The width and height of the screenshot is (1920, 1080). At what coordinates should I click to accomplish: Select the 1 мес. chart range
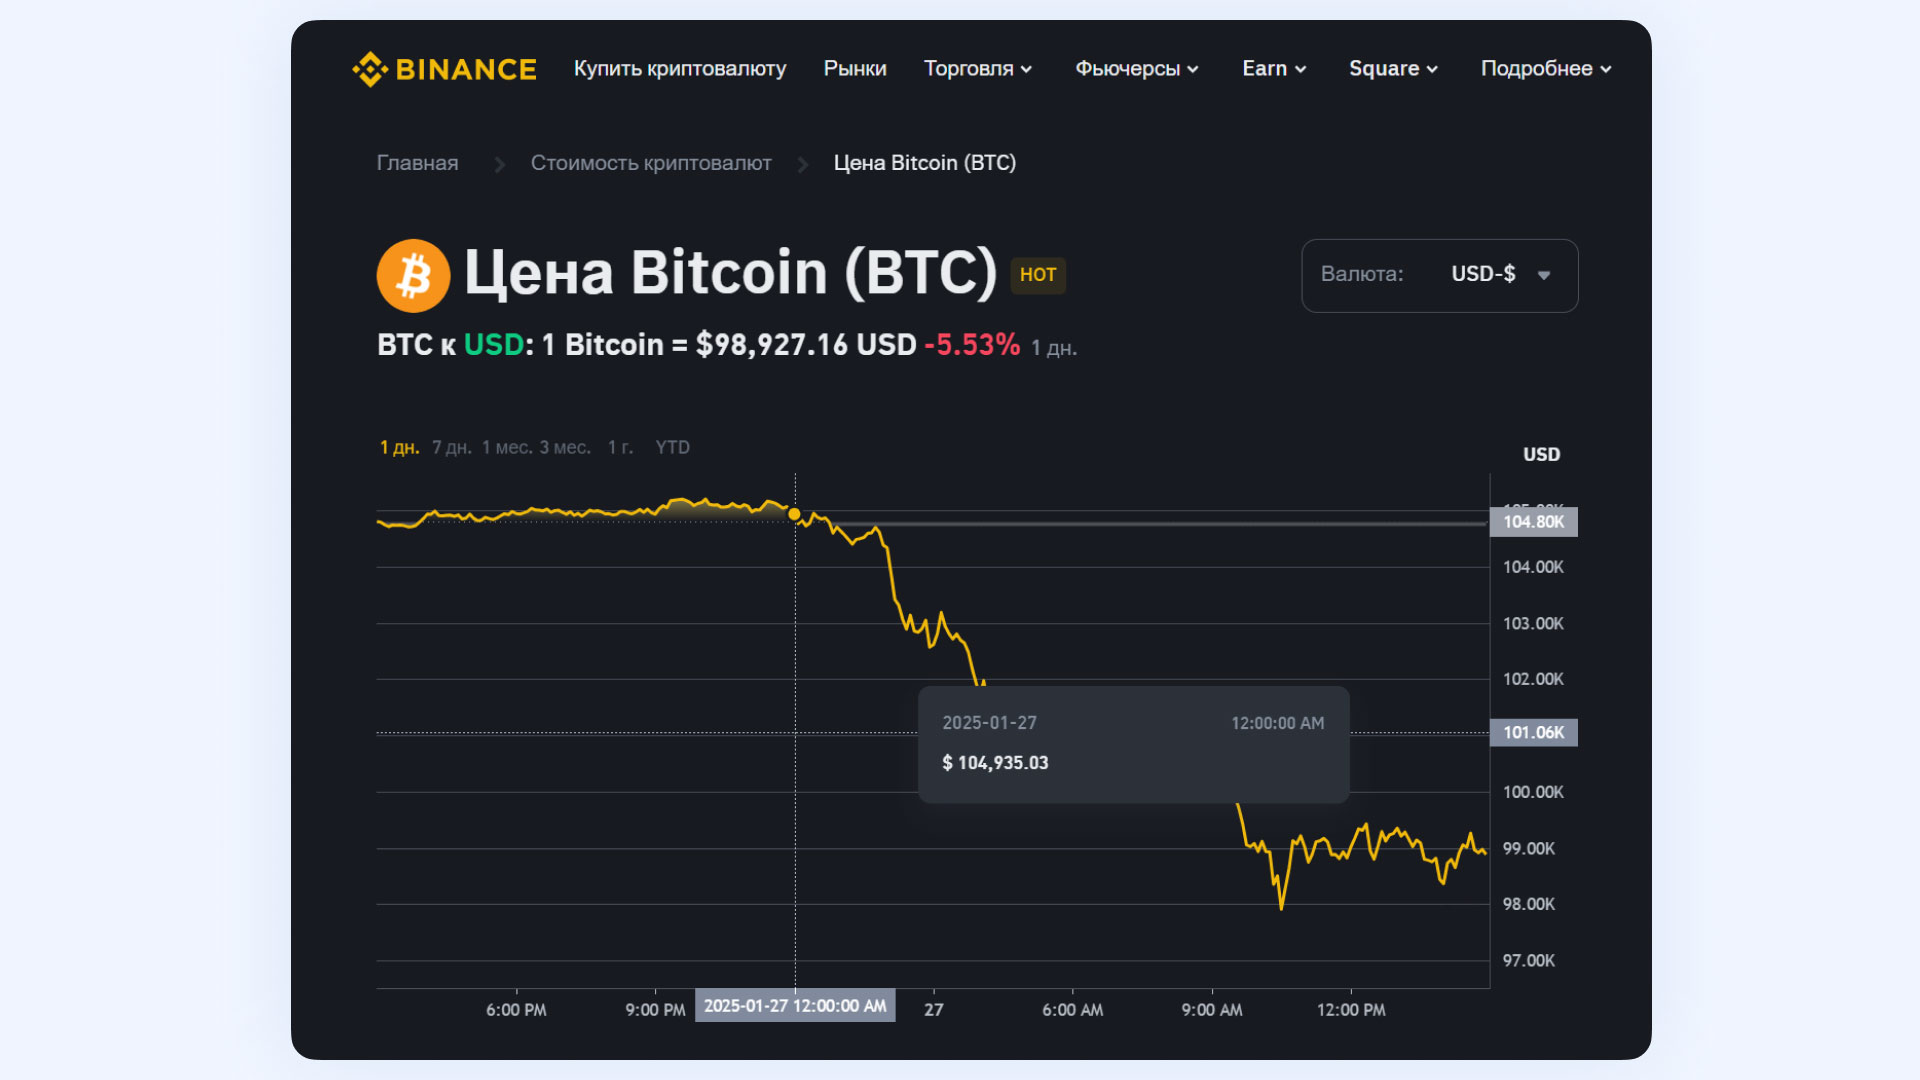pyautogui.click(x=508, y=448)
